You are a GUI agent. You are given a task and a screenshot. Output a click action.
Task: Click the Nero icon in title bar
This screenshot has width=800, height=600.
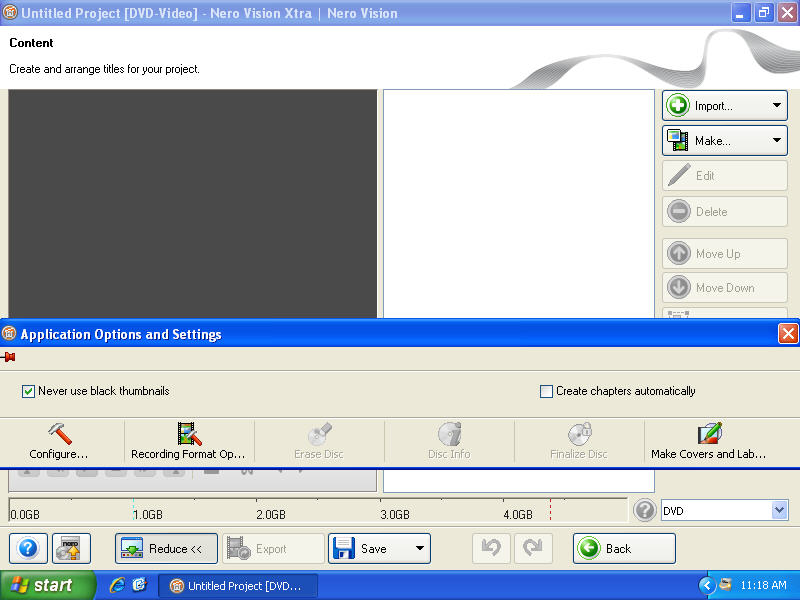tap(10, 12)
